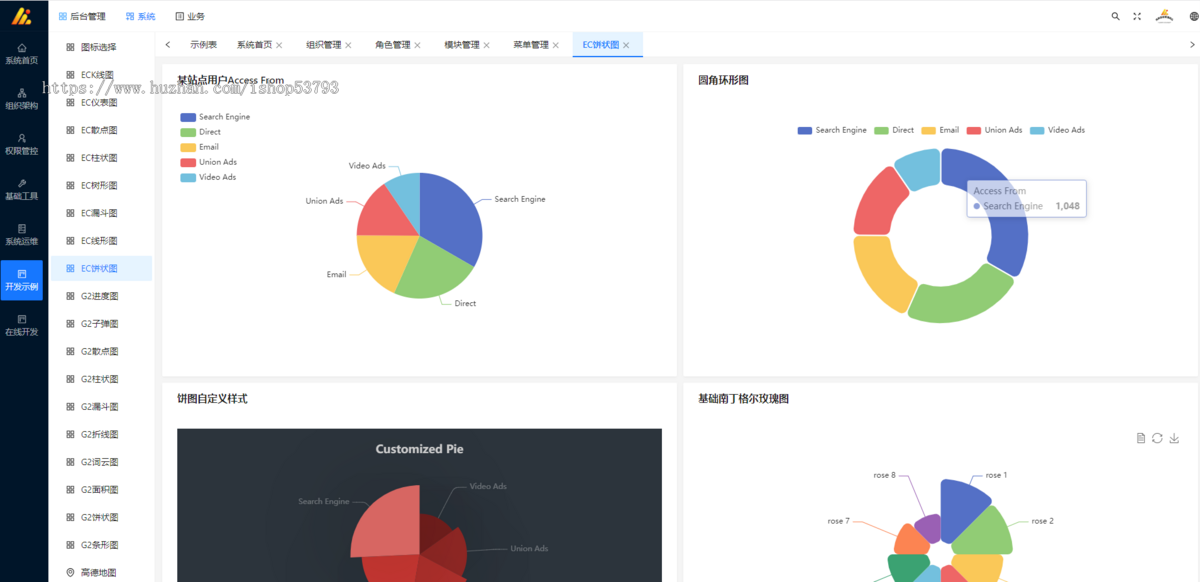Toggle fullscreen with the expand icon
Screen dimensions: 1200x582
point(1137,16)
